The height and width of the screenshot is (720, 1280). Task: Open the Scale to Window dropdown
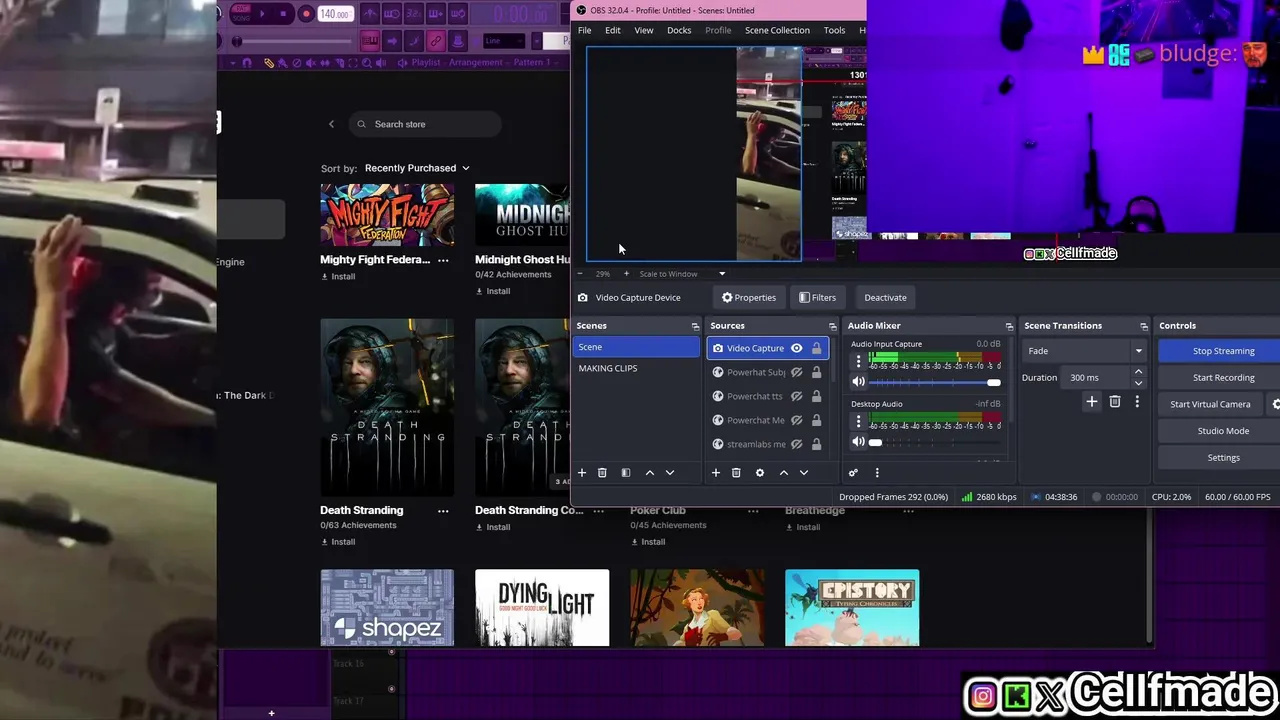coord(683,274)
